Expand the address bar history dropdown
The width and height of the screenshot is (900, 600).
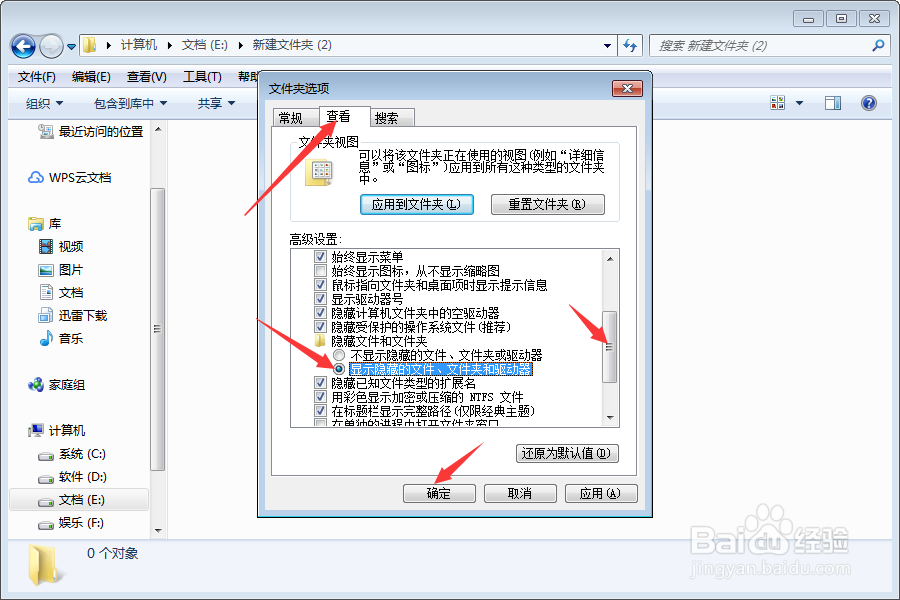click(608, 45)
